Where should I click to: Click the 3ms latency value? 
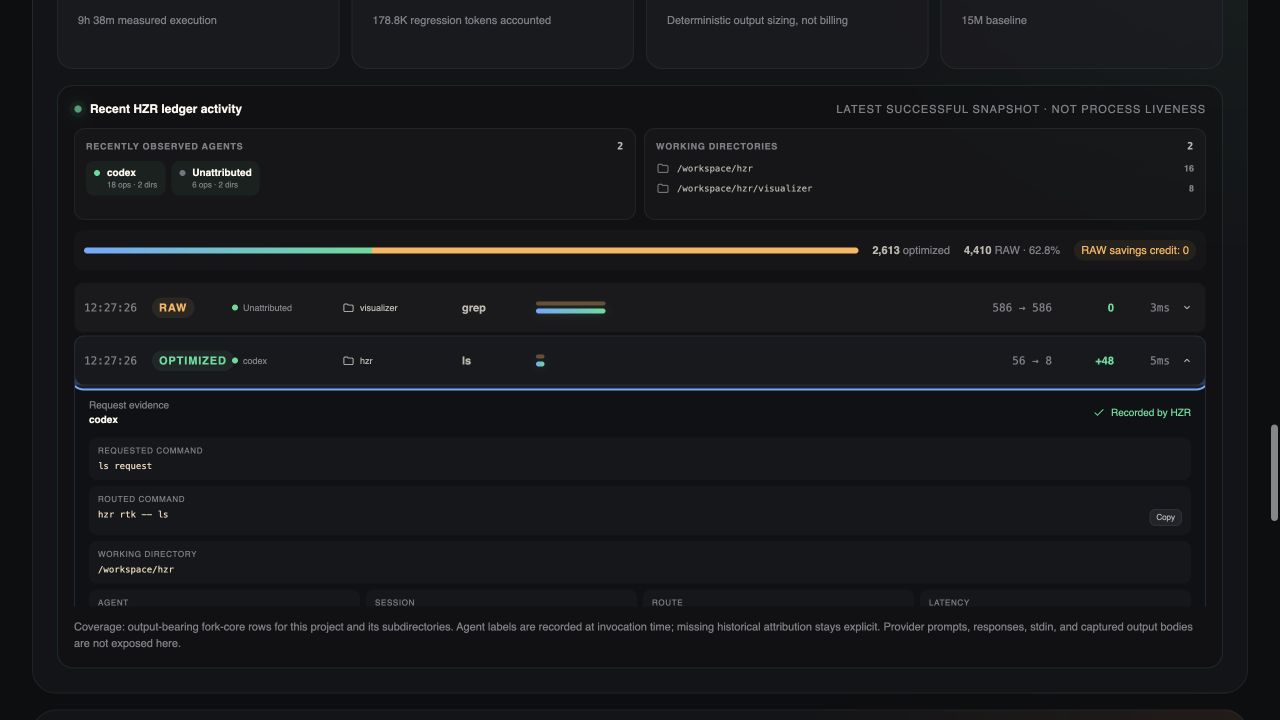click(x=1159, y=308)
